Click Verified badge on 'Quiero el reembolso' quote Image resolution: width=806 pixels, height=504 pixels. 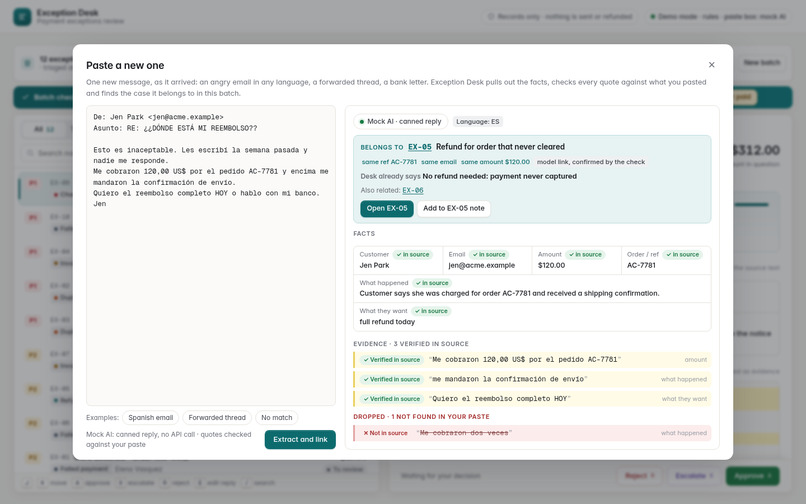click(x=392, y=399)
